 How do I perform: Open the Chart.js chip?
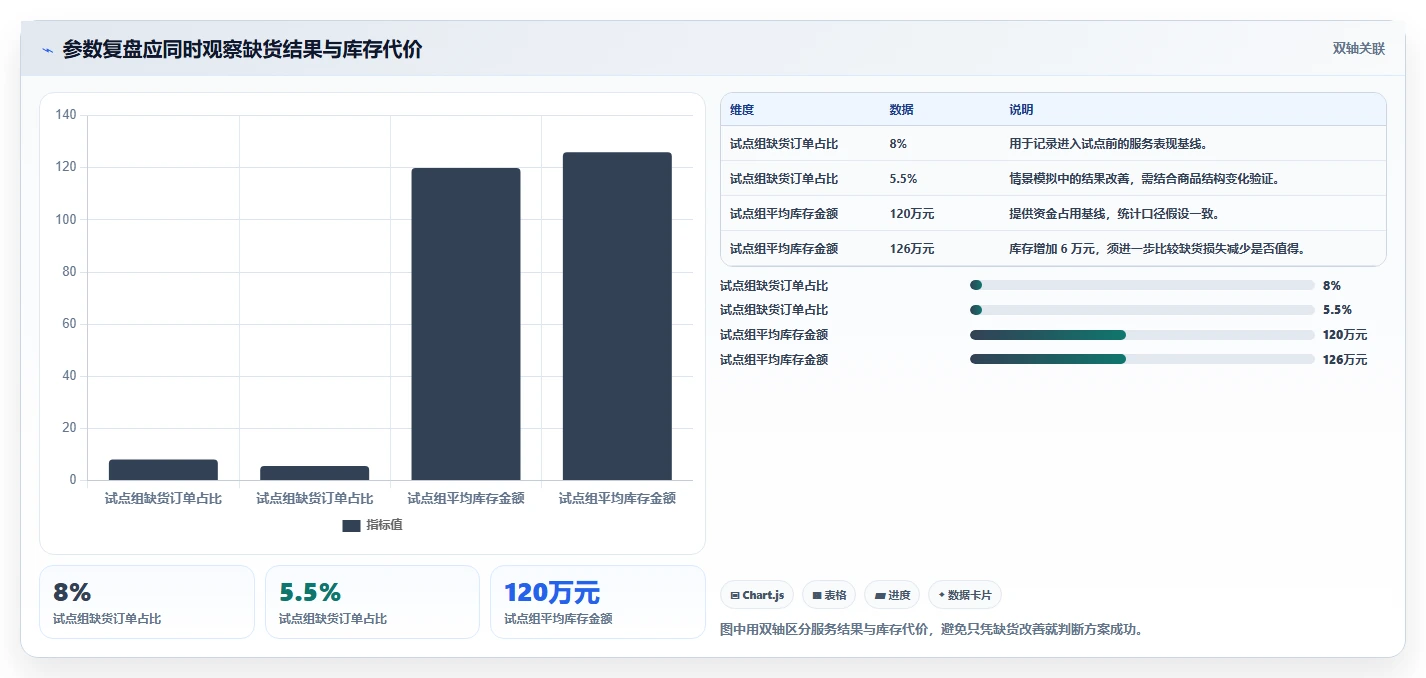(x=757, y=595)
